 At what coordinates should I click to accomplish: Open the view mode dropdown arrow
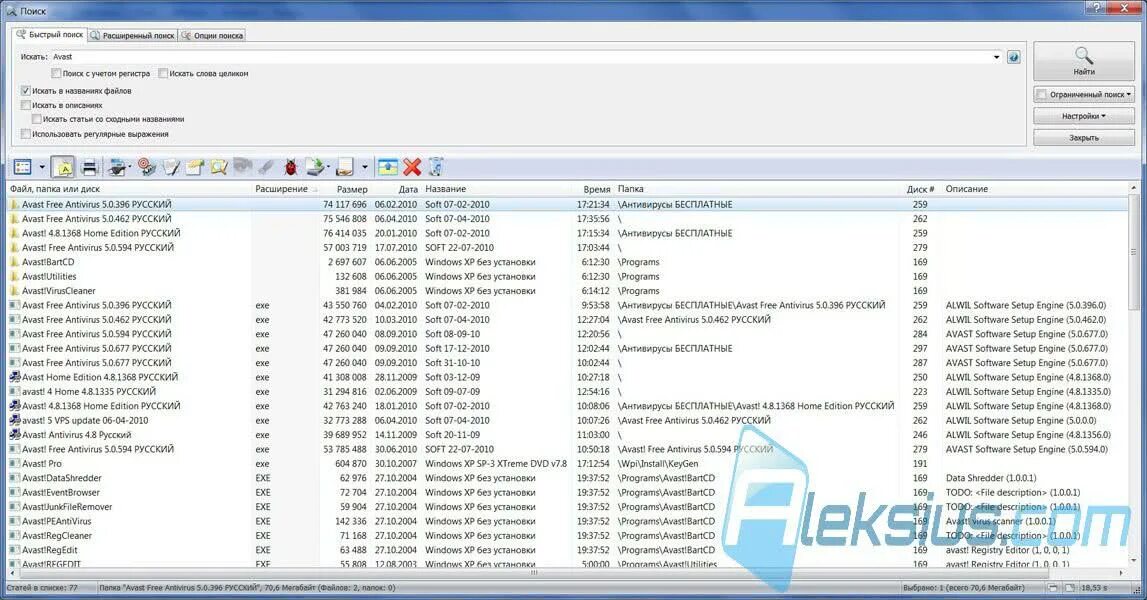coord(42,168)
